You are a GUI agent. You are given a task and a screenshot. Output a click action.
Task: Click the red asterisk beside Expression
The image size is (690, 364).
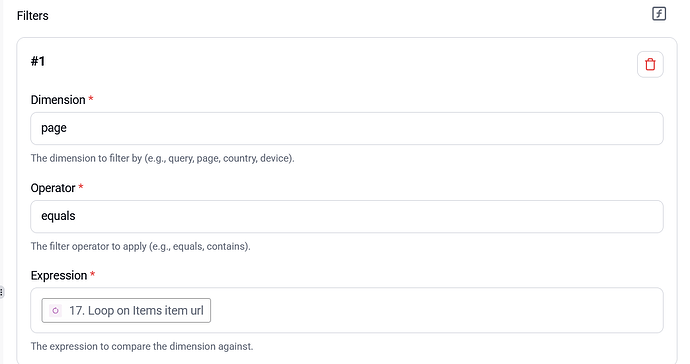[92, 274]
